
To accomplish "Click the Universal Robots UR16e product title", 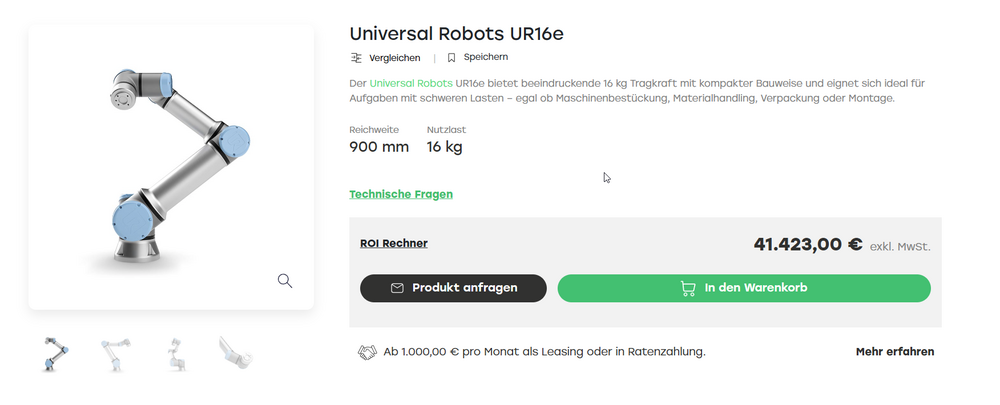I will coord(456,33).
